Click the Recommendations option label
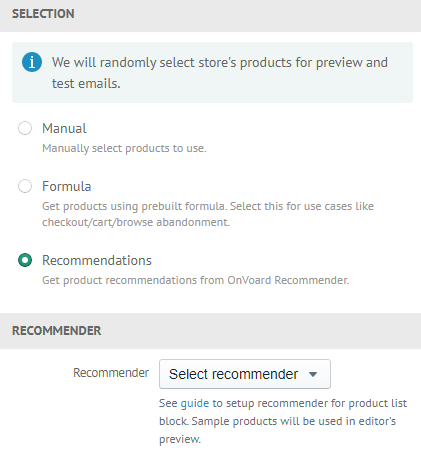The image size is (421, 463). 97,260
